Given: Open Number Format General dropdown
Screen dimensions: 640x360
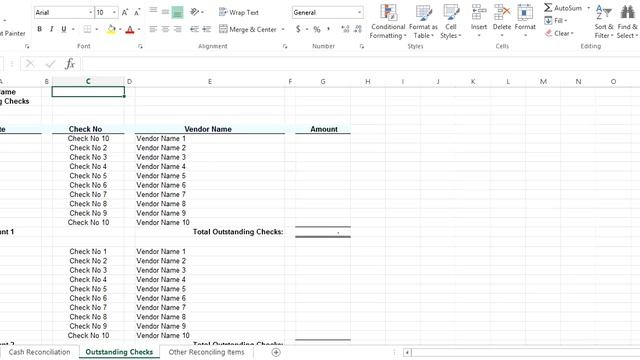Looking at the screenshot, I should tap(327, 13).
